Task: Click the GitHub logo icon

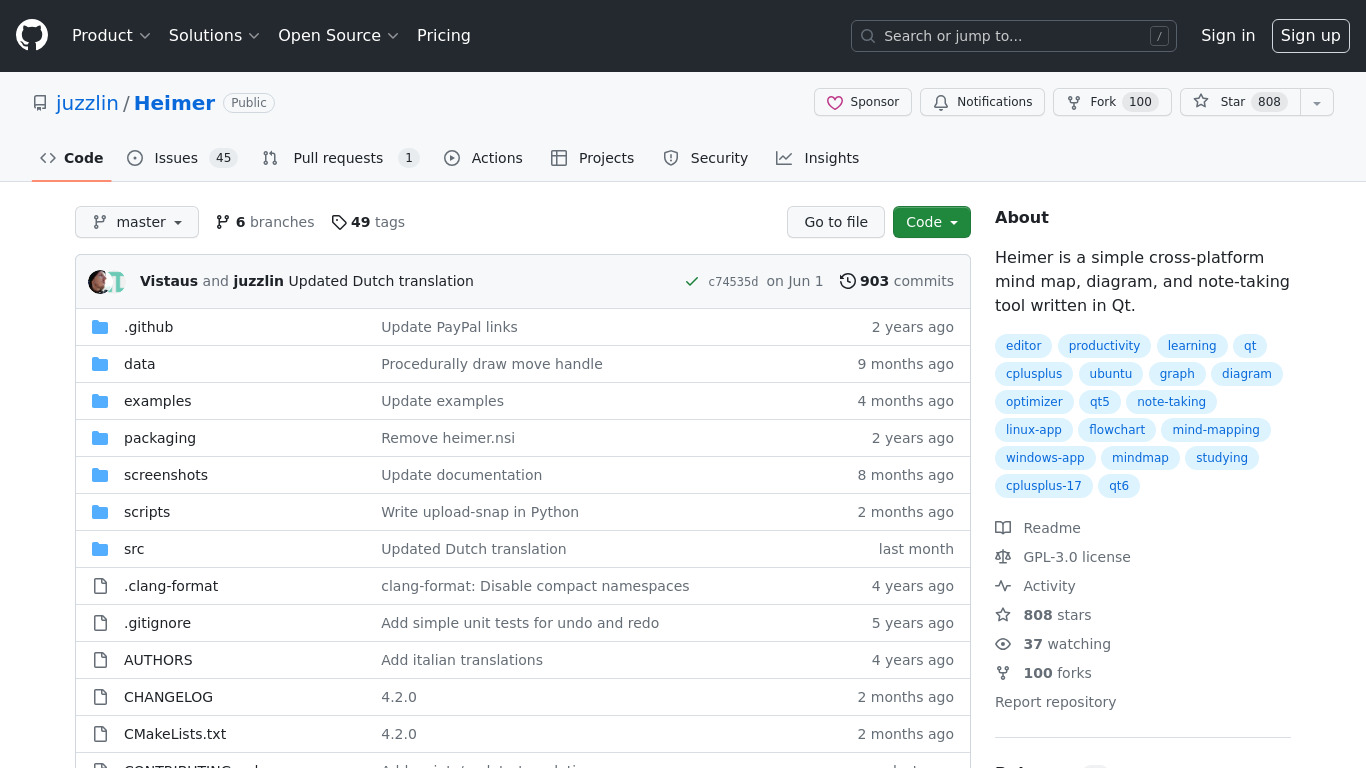Action: point(32,36)
